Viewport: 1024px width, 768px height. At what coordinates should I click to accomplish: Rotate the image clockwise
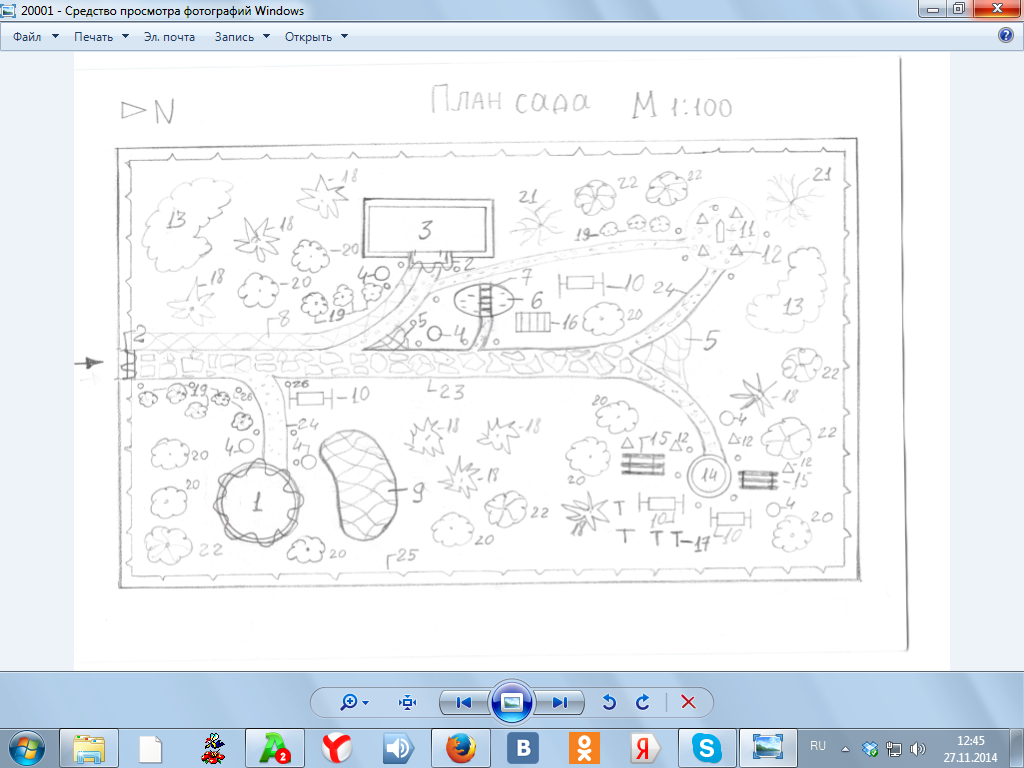pos(644,702)
